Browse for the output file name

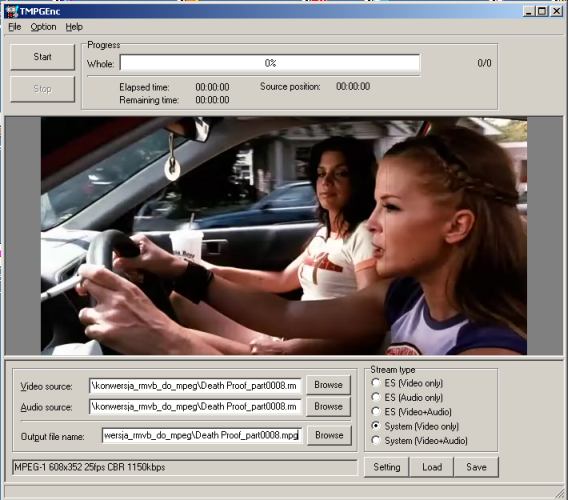pos(329,435)
